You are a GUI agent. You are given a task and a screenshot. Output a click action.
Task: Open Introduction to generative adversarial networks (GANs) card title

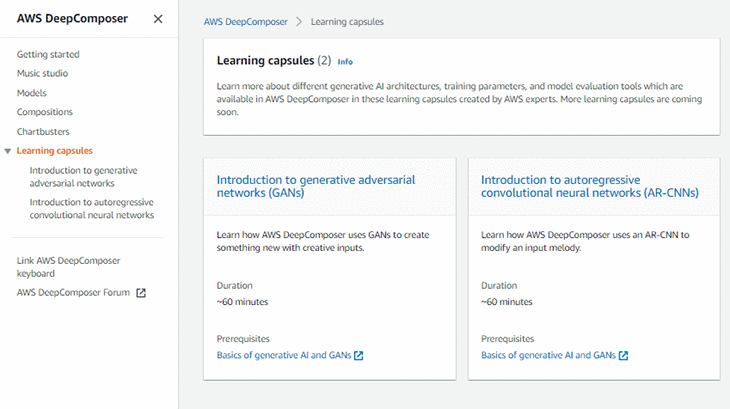(316, 186)
